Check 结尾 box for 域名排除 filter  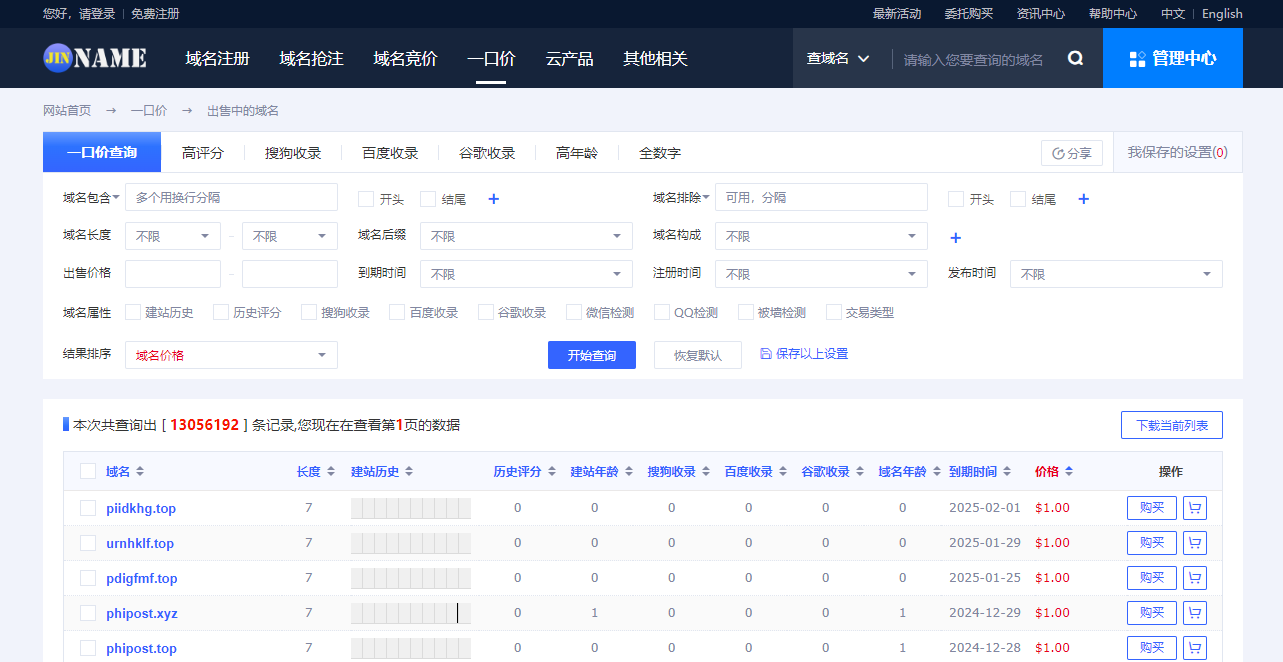[x=1018, y=199]
